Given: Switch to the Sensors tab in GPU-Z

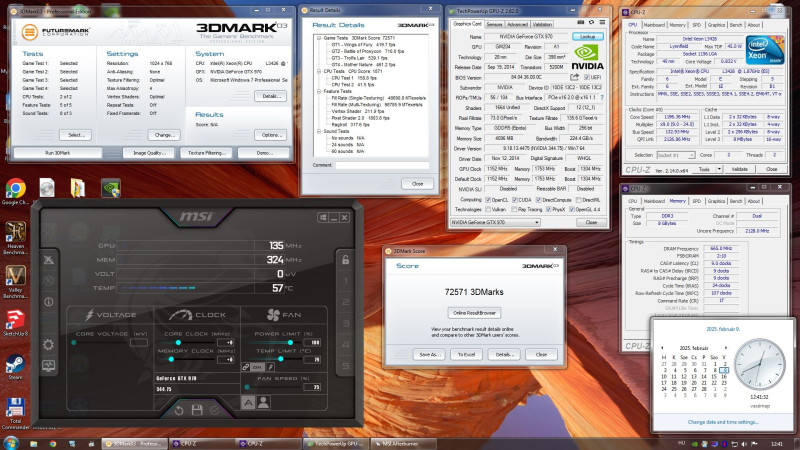Looking at the screenshot, I should (x=494, y=24).
